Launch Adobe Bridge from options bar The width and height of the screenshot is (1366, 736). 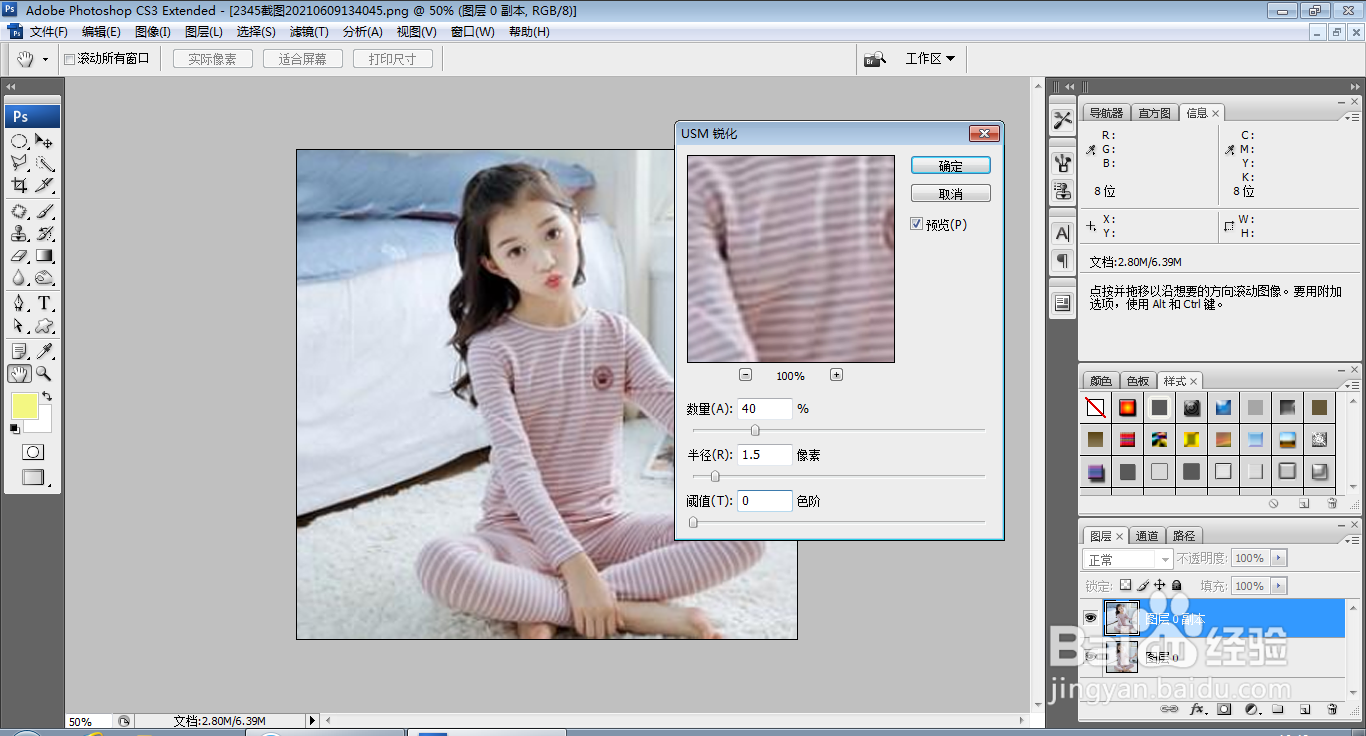click(x=875, y=59)
